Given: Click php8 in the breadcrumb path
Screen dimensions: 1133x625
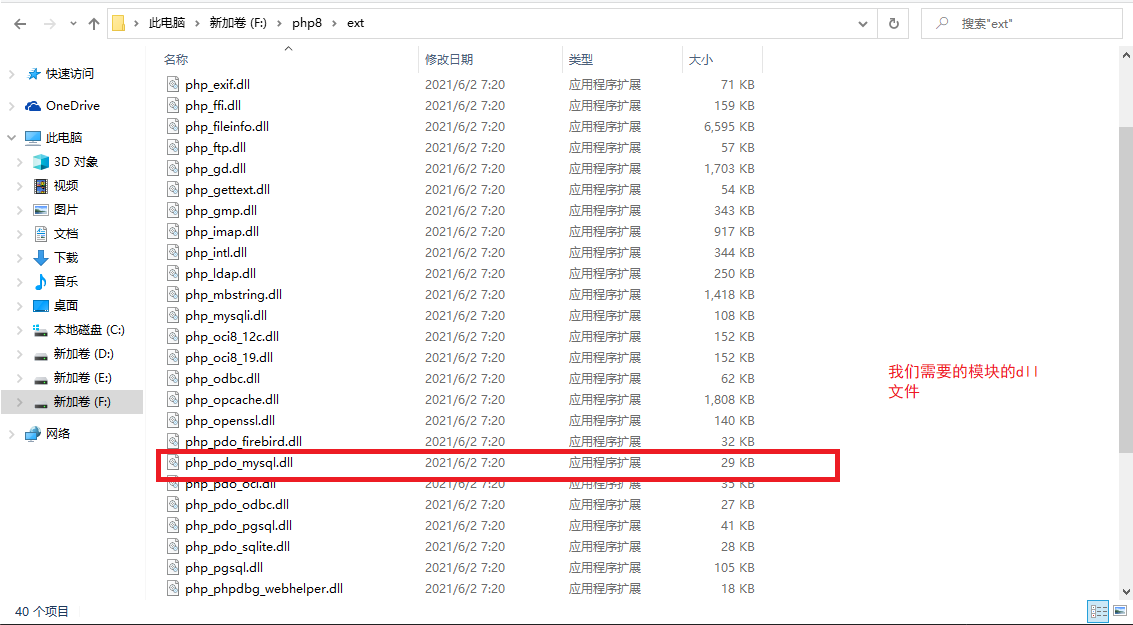Looking at the screenshot, I should coord(307,24).
